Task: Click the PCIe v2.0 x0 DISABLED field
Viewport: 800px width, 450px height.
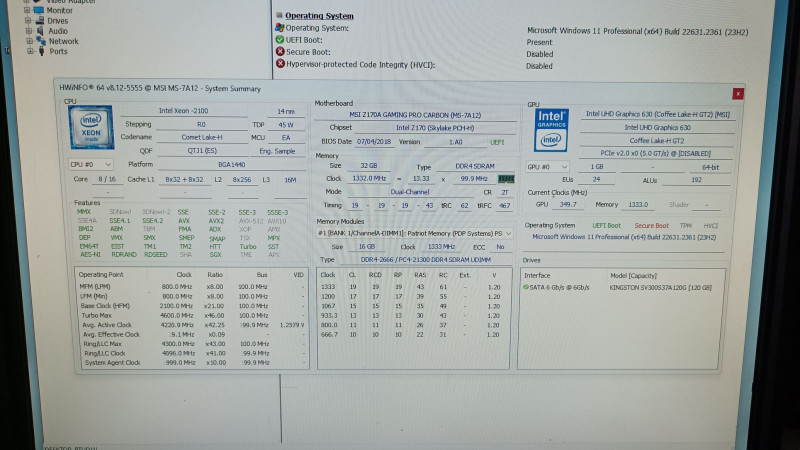Action: 656,154
